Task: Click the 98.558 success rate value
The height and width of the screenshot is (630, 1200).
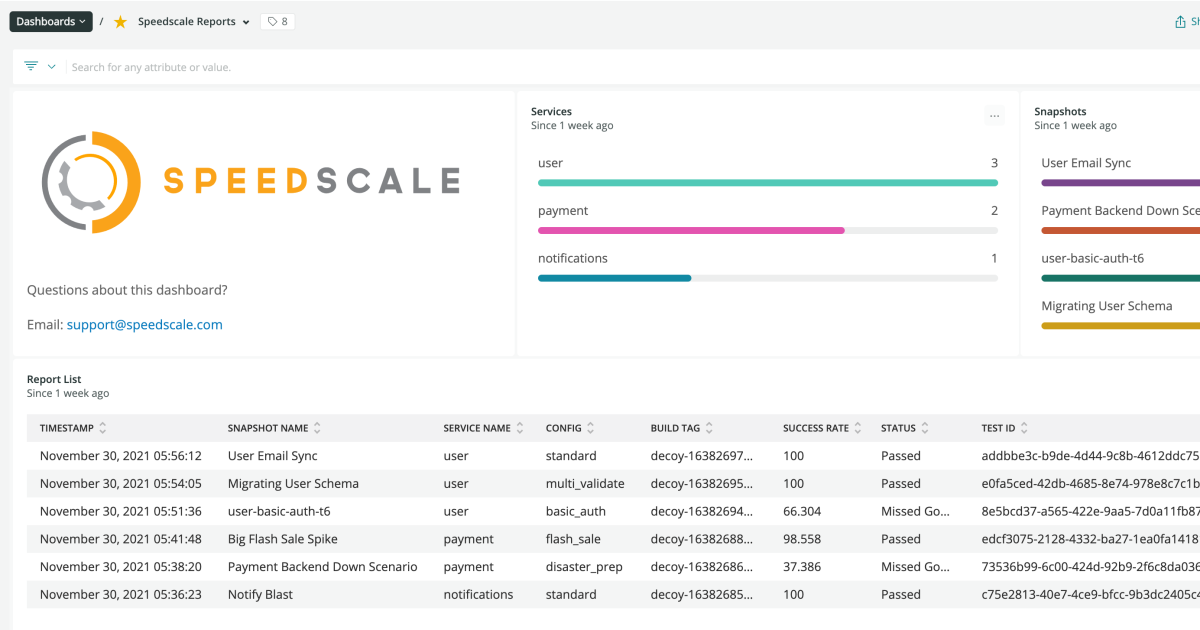Action: (x=802, y=539)
